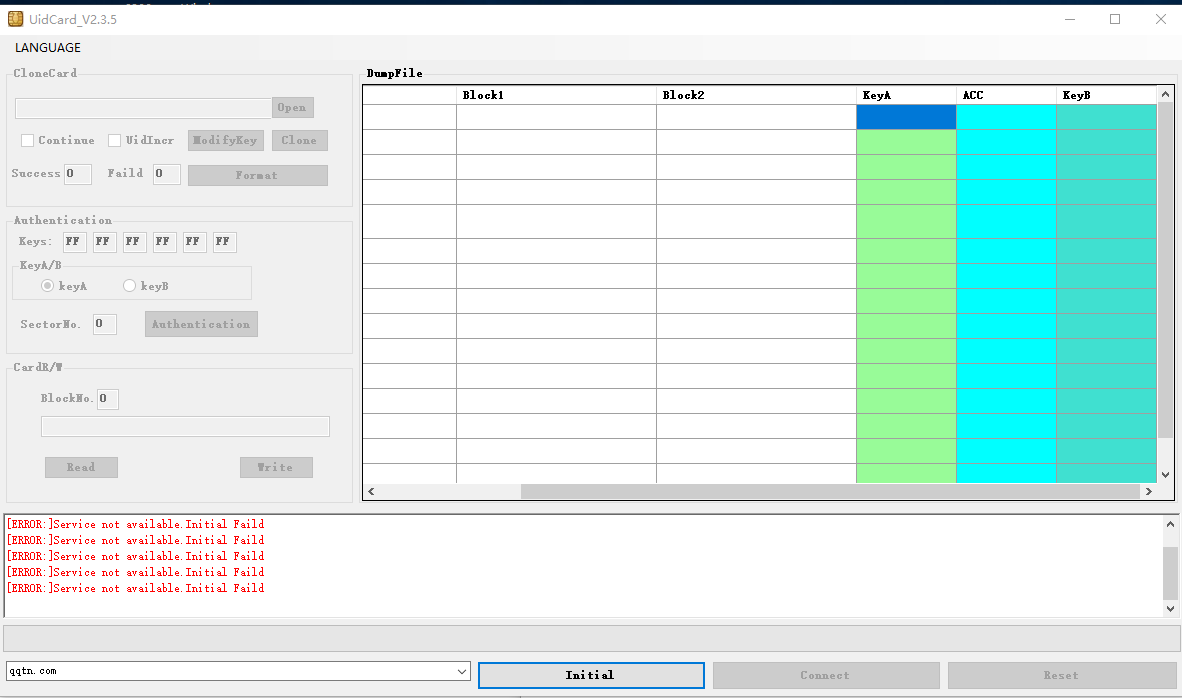Select the Faild count field
The width and height of the screenshot is (1182, 698).
[167, 174]
